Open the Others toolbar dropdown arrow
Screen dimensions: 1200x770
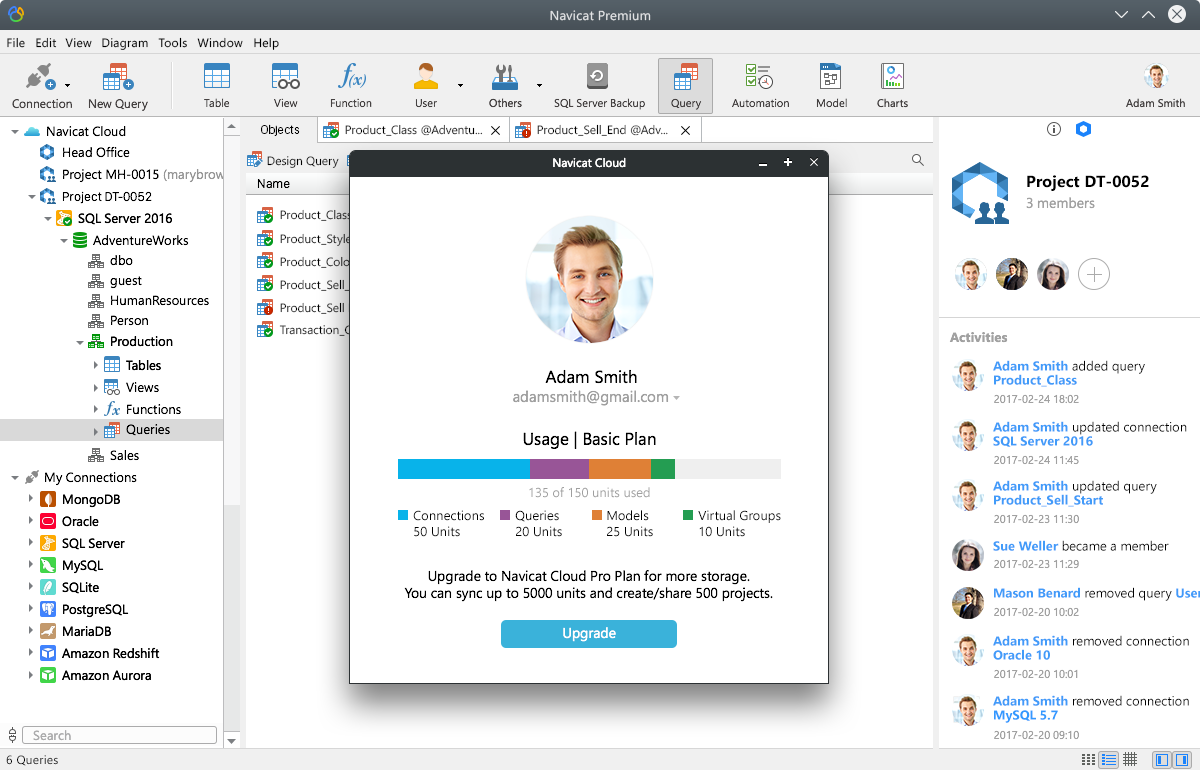pos(539,86)
